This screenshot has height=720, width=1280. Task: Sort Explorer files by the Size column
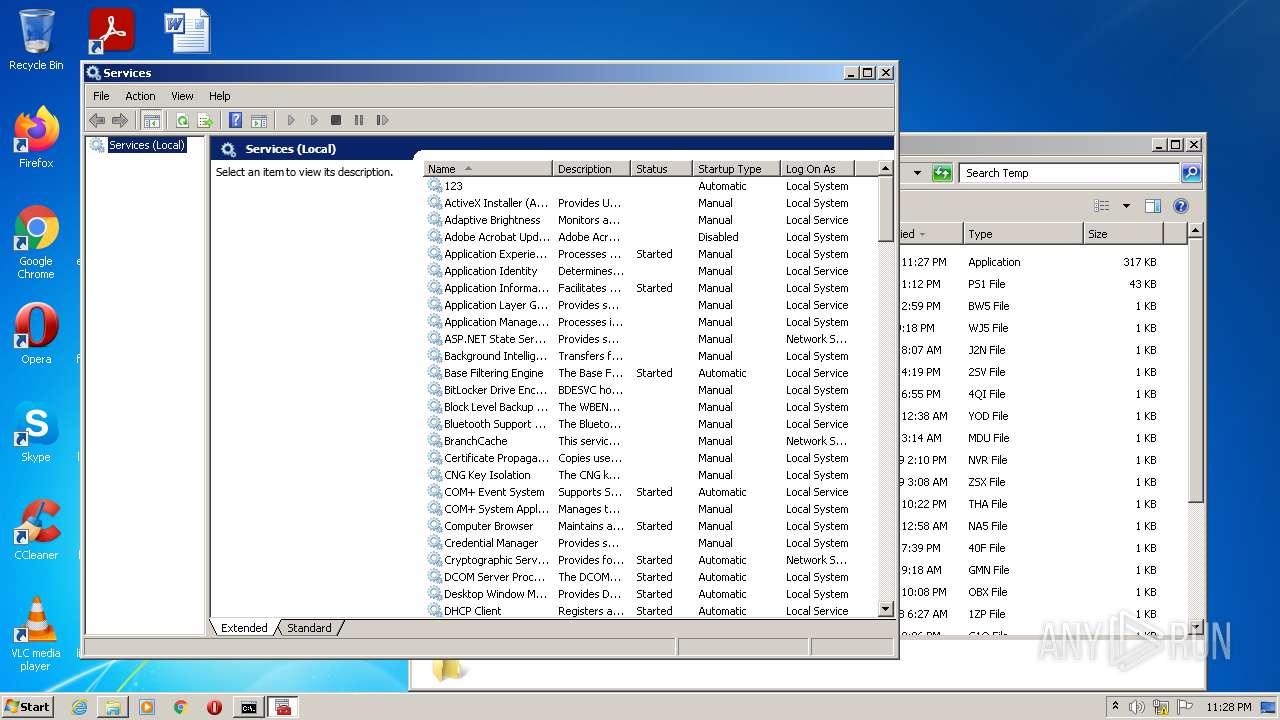point(1123,234)
